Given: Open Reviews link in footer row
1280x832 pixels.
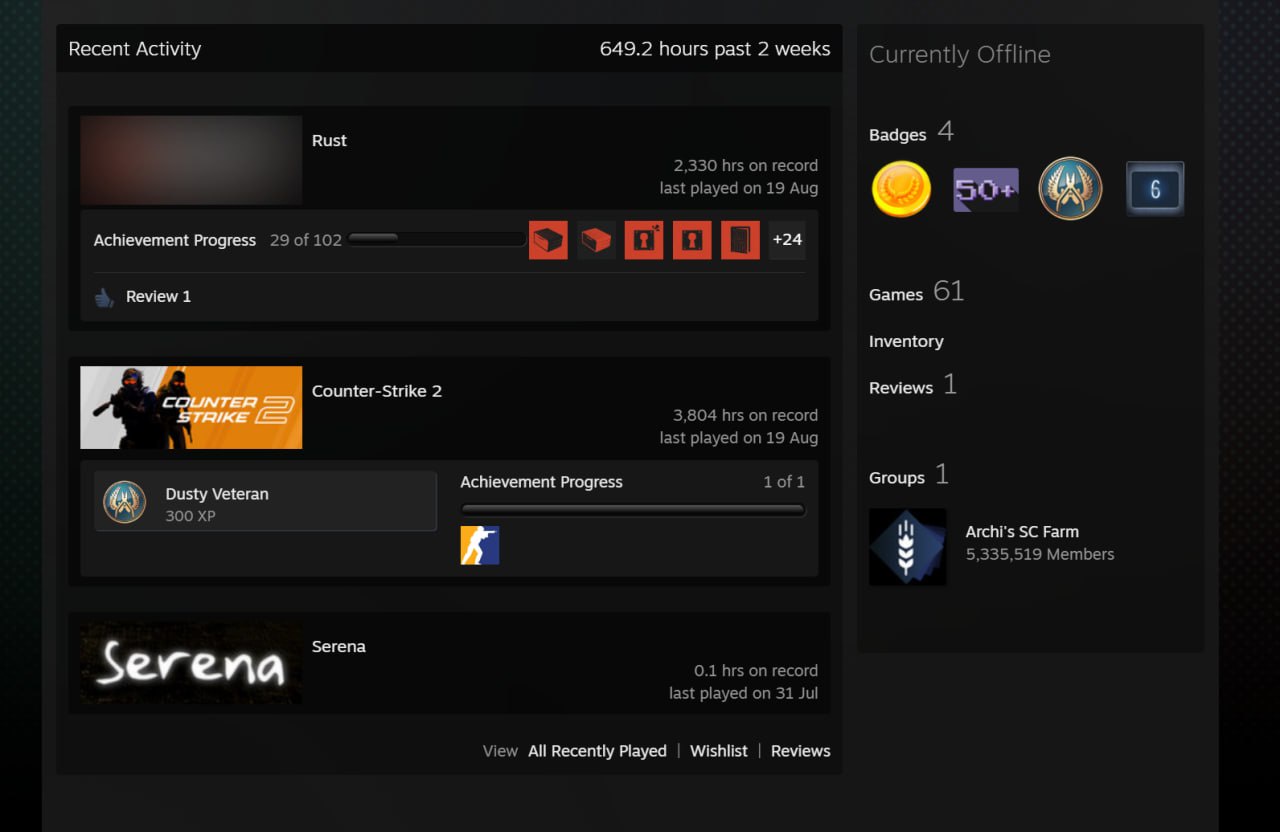Looking at the screenshot, I should [800, 751].
